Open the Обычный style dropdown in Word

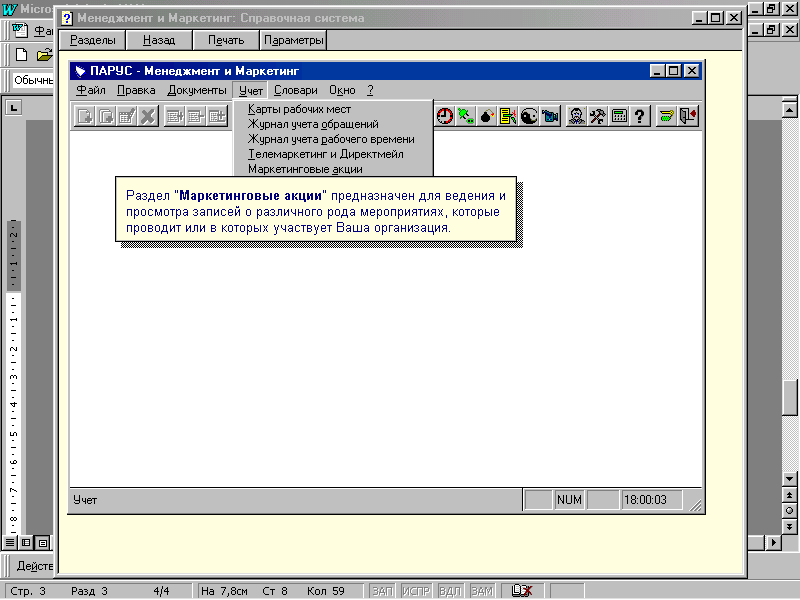click(x=33, y=80)
